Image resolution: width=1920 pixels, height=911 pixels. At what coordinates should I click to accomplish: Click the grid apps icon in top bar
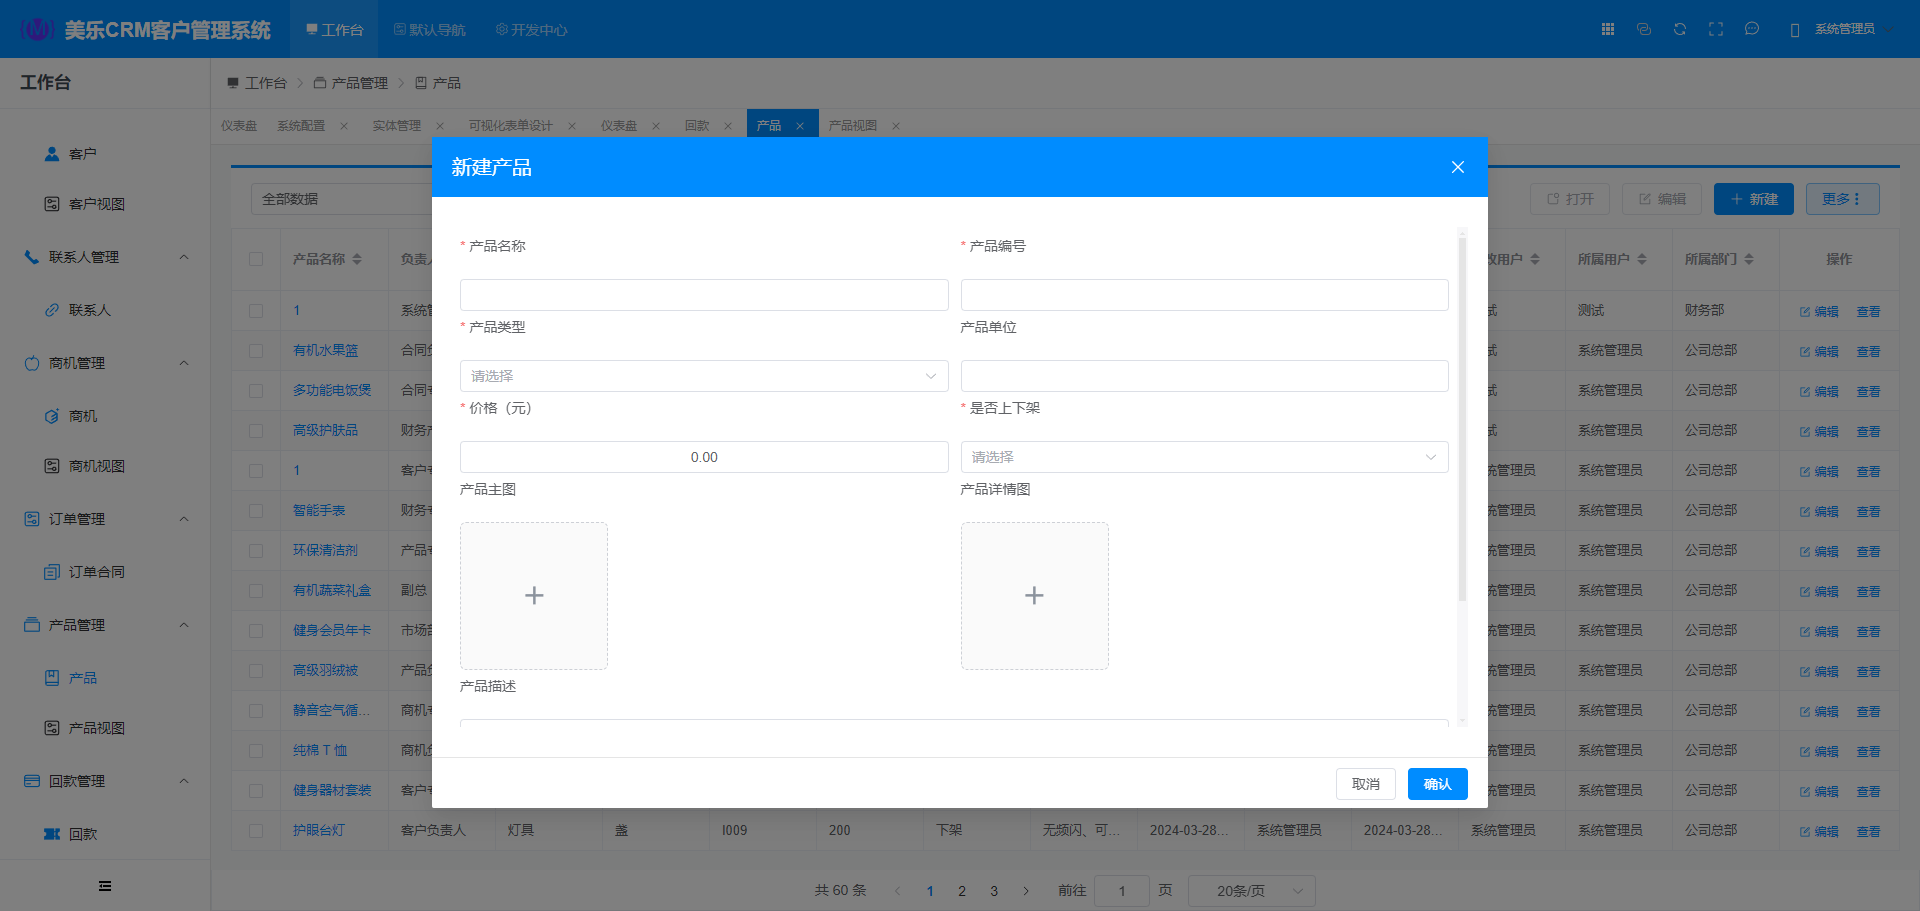[x=1608, y=29]
